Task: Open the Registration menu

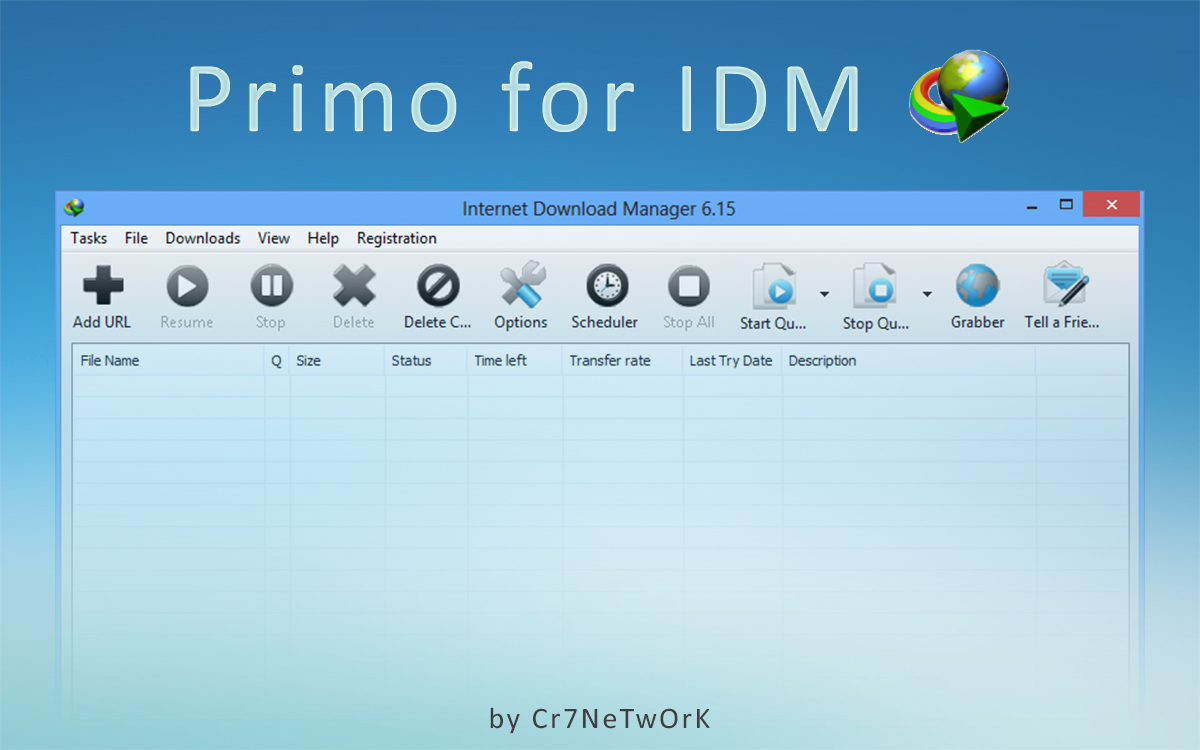Action: pyautogui.click(x=397, y=238)
